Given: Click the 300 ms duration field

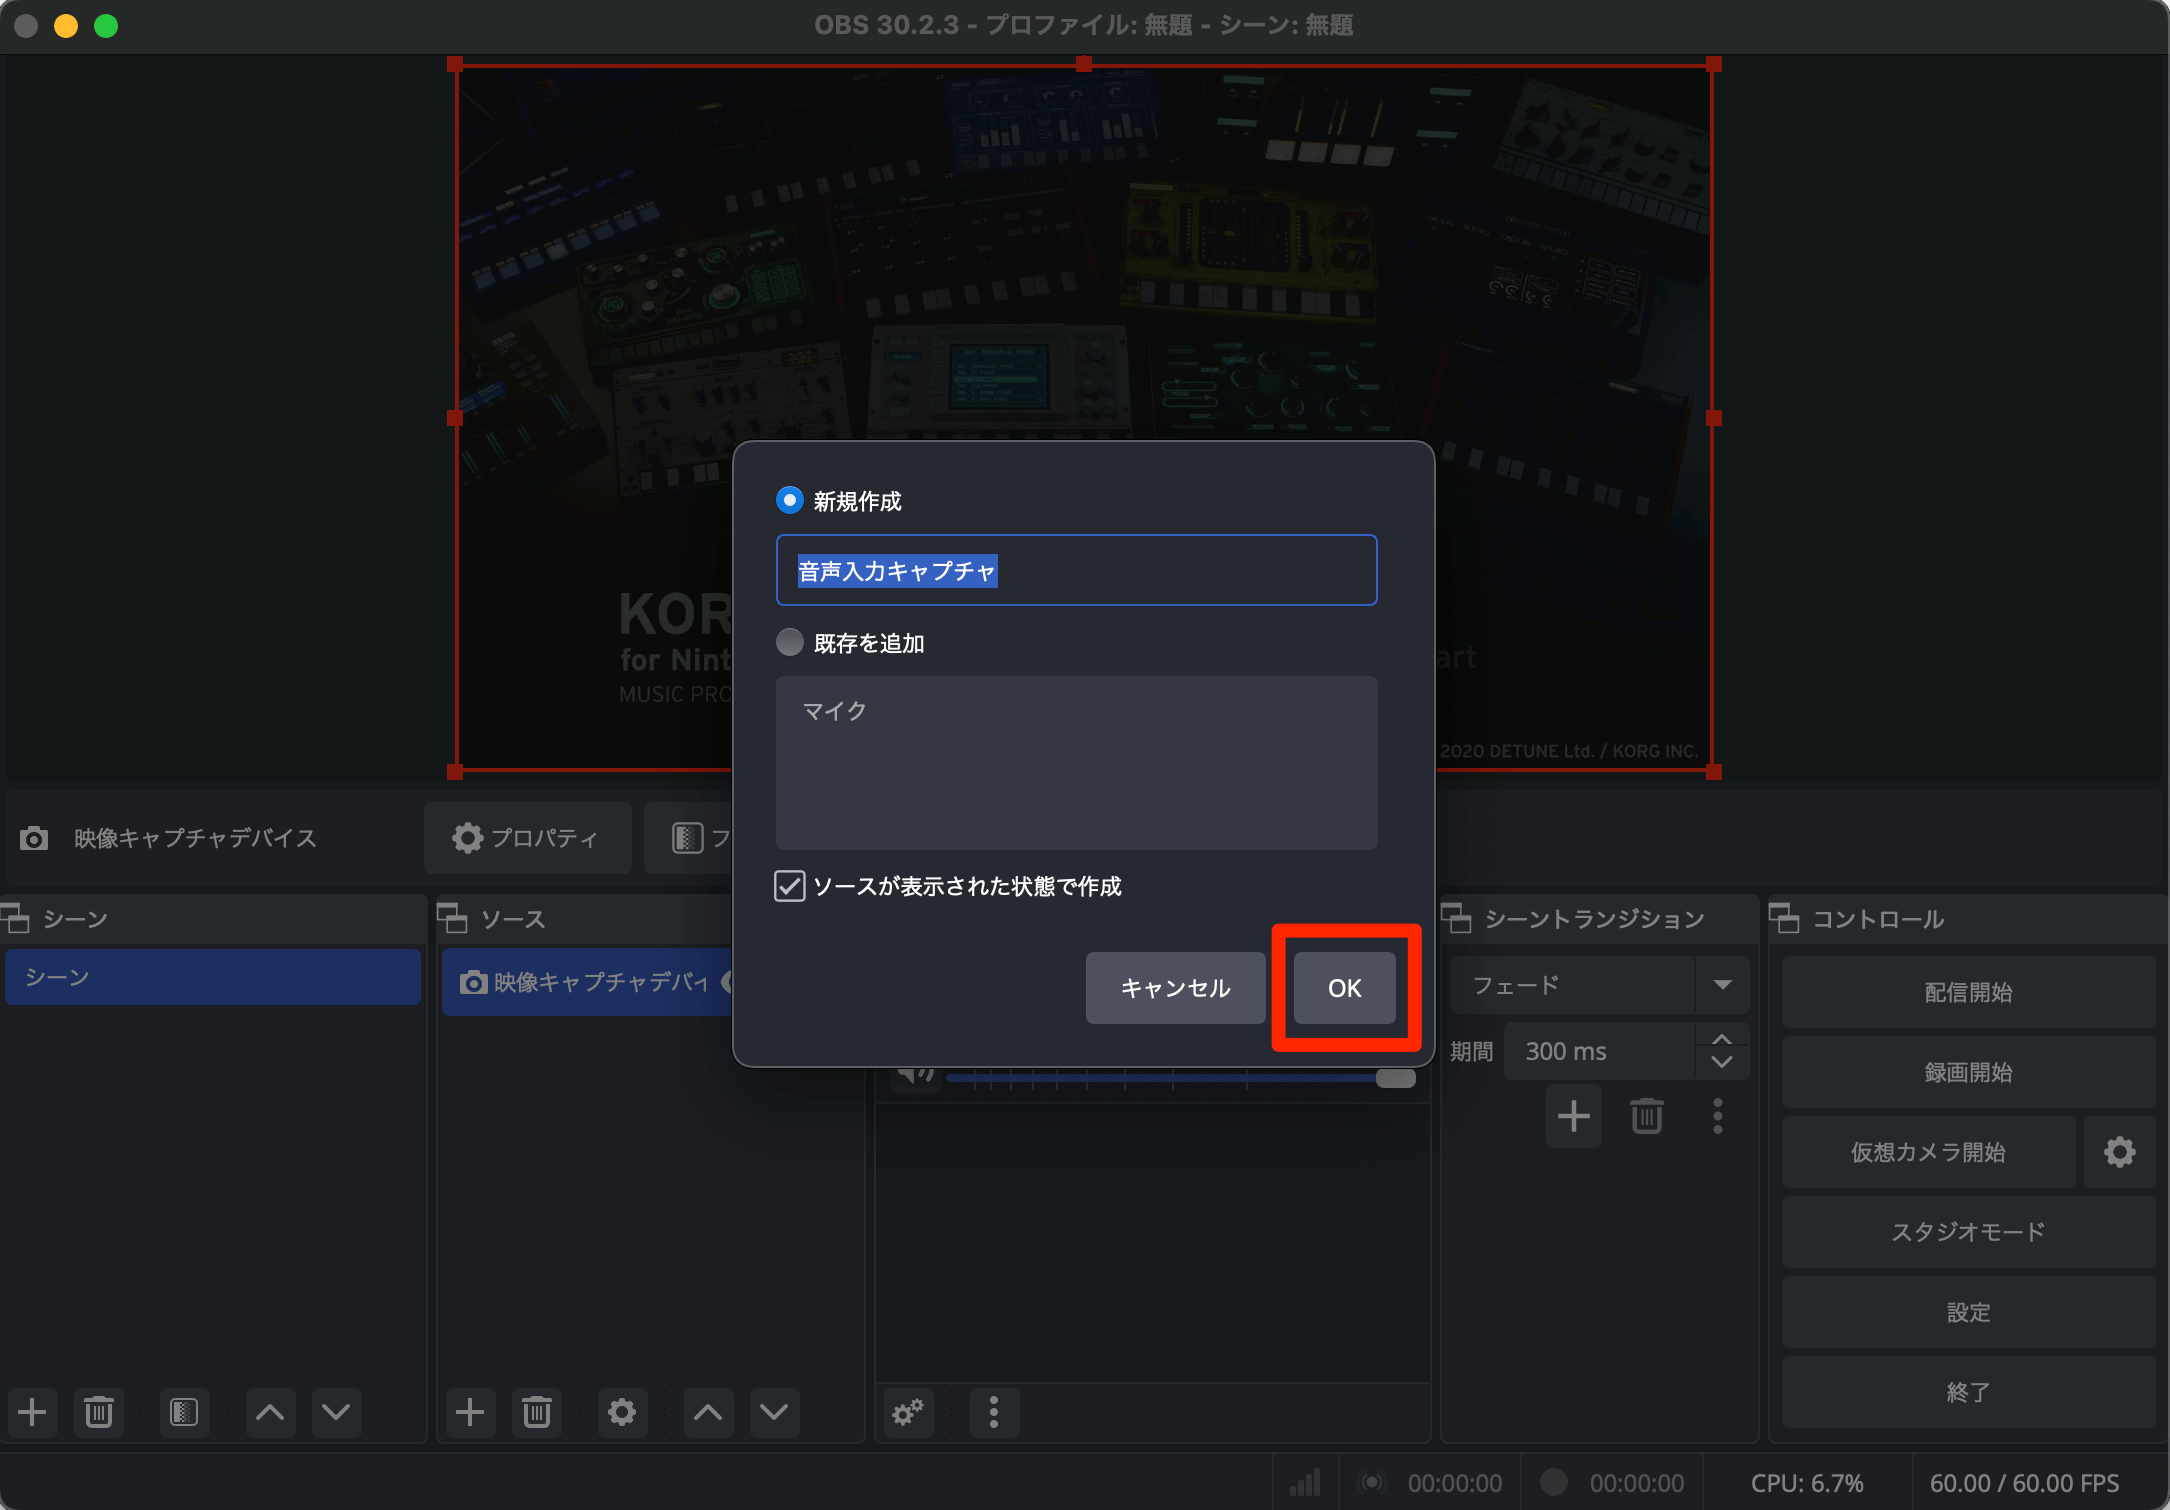Looking at the screenshot, I should [1599, 1051].
